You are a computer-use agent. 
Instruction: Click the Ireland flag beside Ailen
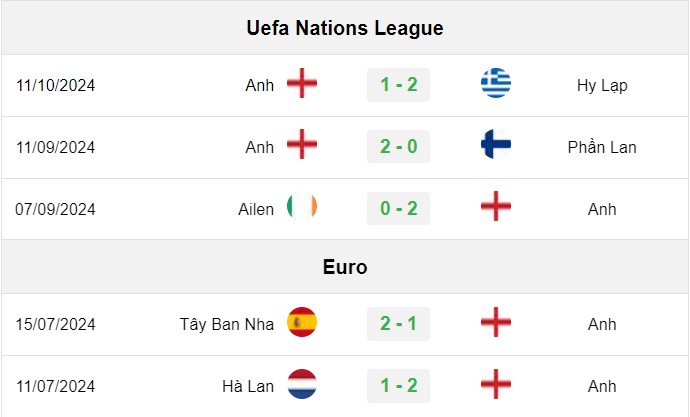(x=302, y=206)
